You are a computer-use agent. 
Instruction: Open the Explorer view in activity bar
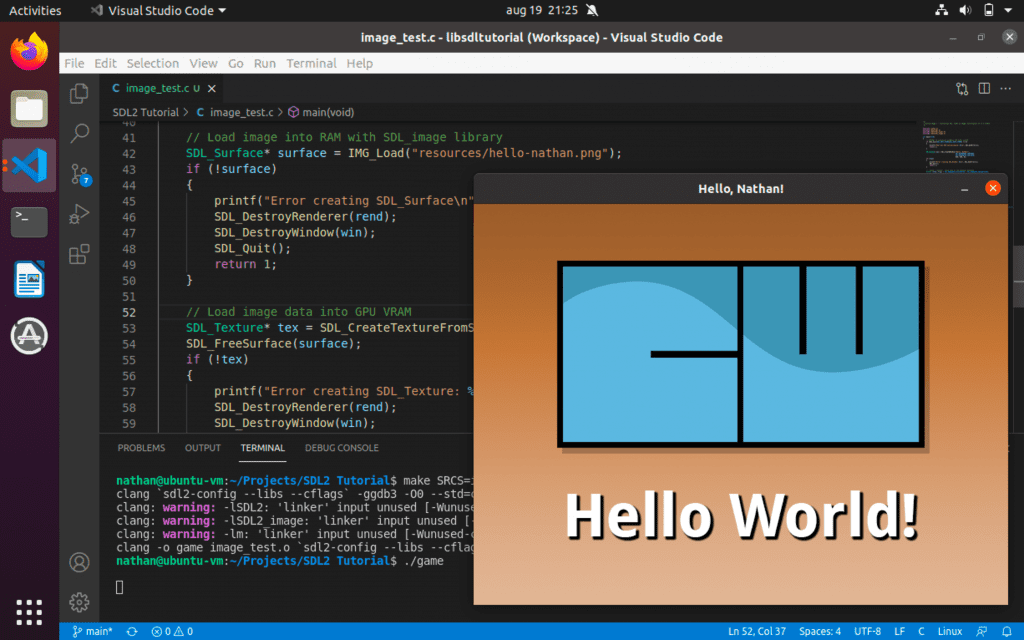coord(79,94)
